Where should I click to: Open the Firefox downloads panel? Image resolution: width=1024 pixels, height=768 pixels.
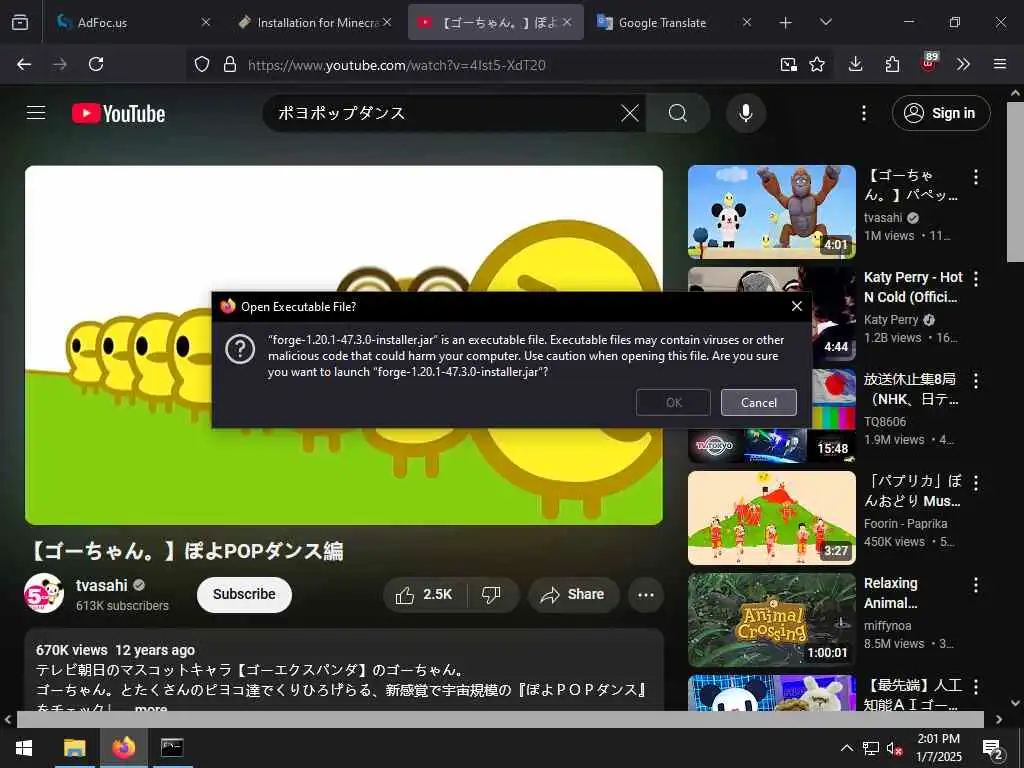(856, 64)
